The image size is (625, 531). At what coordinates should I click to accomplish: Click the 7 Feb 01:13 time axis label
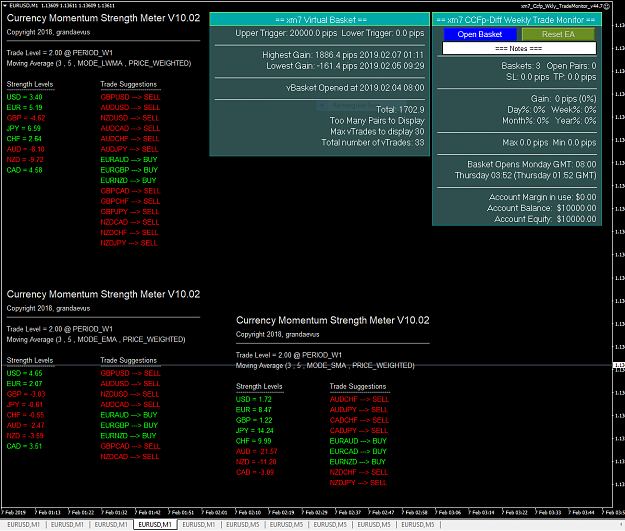48,512
